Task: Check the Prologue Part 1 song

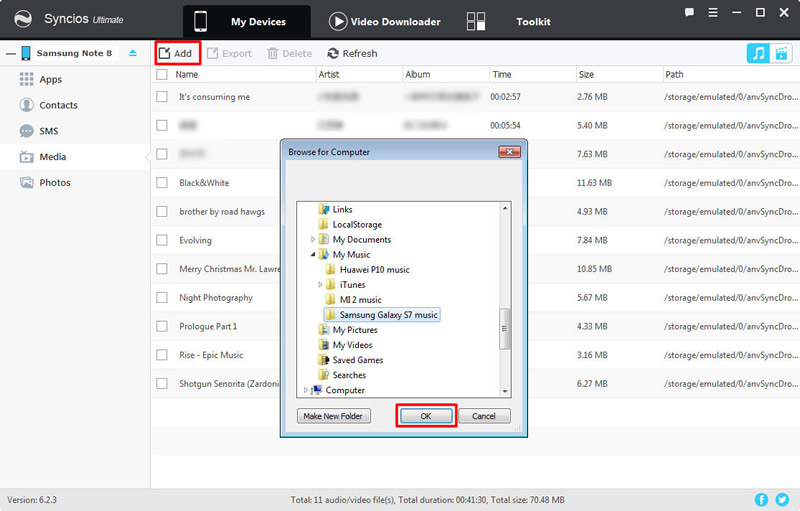Action: pos(162,326)
